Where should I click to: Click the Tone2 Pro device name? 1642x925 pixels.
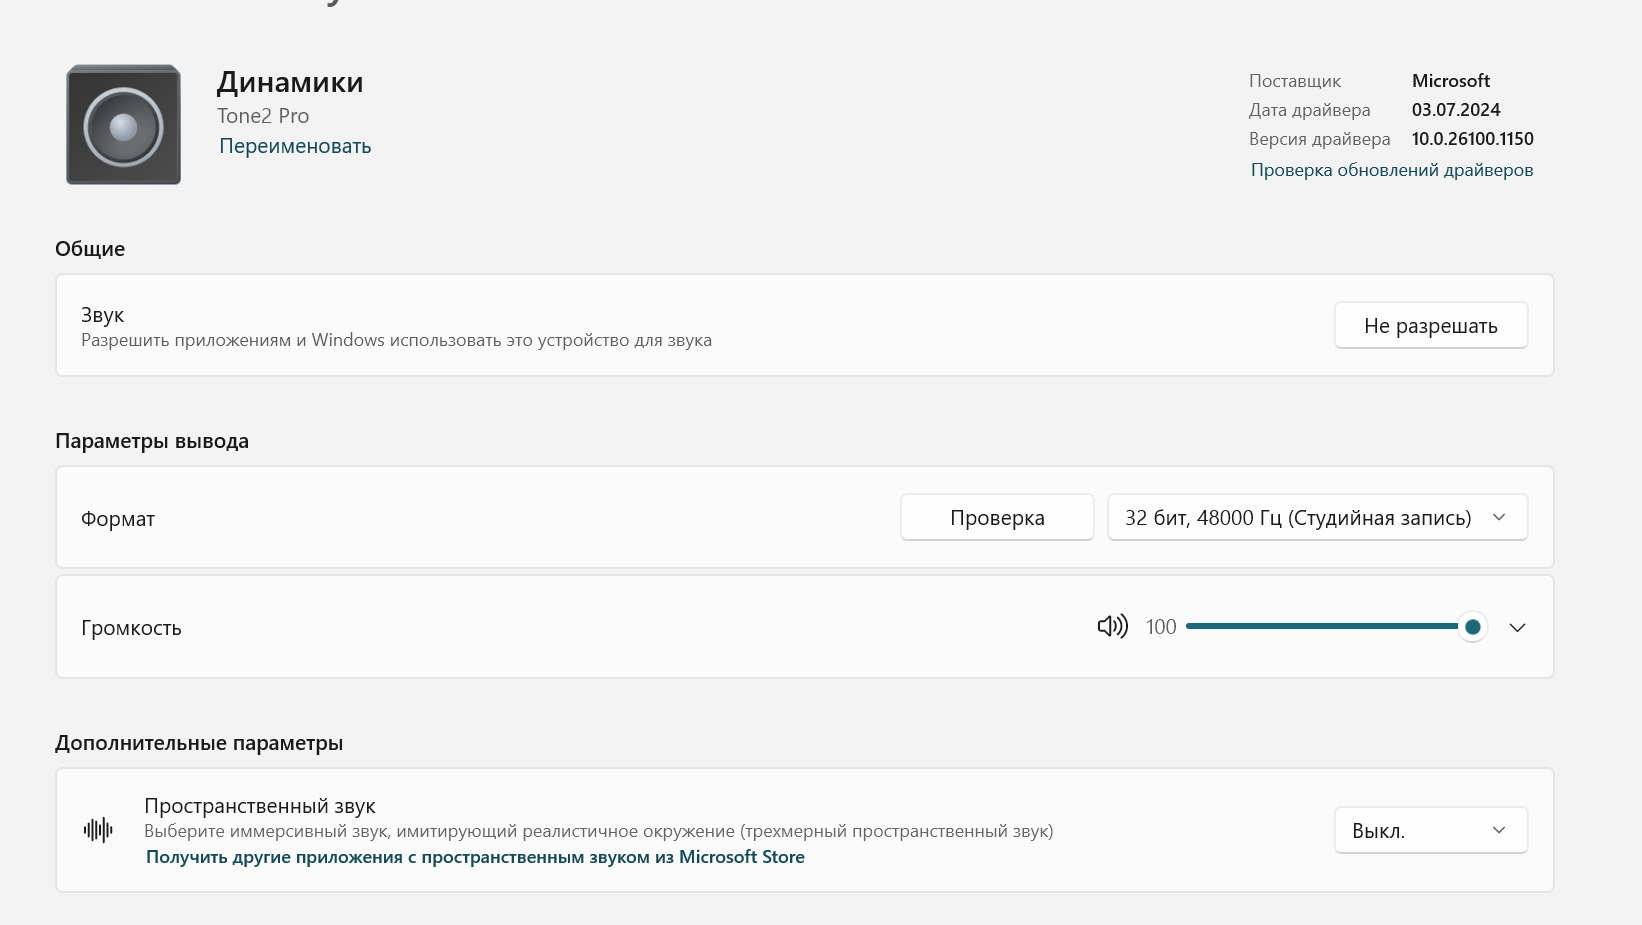[x=263, y=116]
